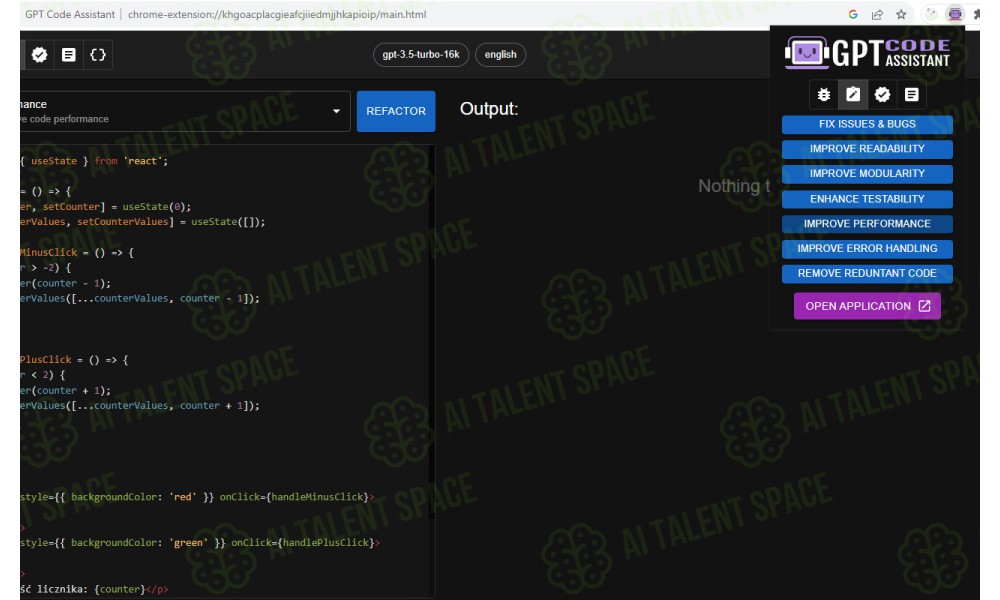Click the chrome-extension URL in address bar
Screen dimensions: 1000x600
coord(277,14)
